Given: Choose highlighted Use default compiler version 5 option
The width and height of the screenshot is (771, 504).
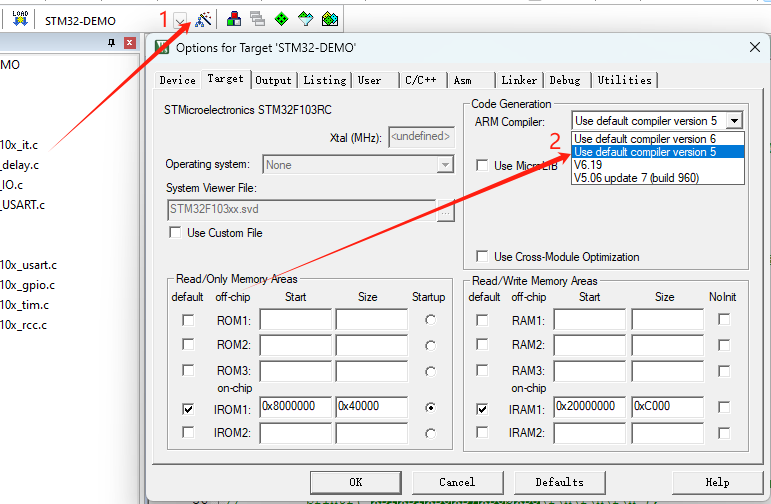Looking at the screenshot, I should 658,152.
